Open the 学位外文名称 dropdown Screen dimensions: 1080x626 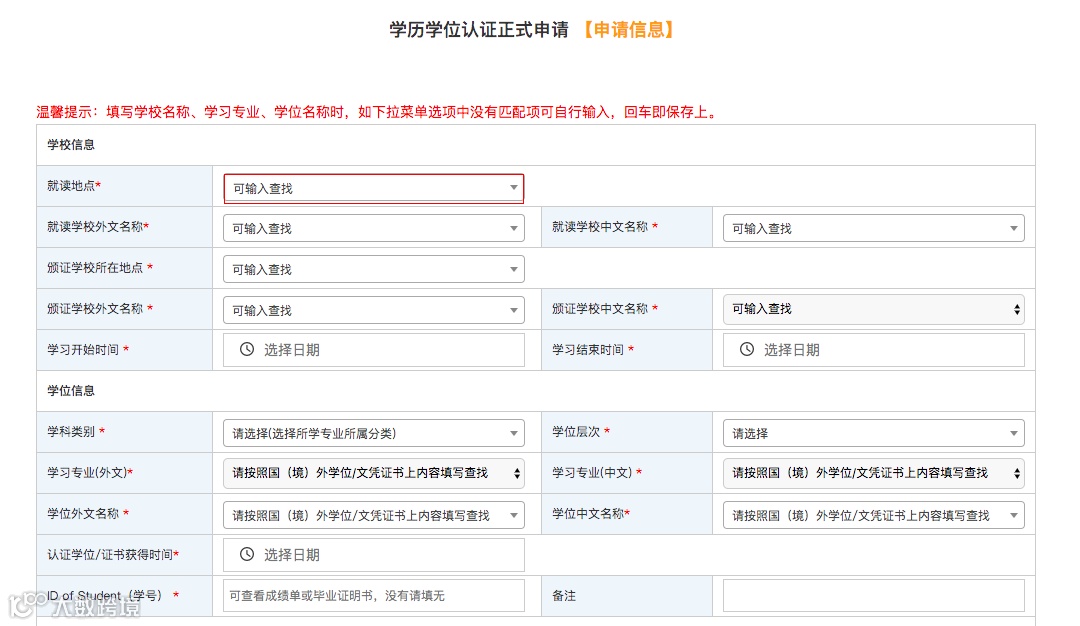click(373, 515)
